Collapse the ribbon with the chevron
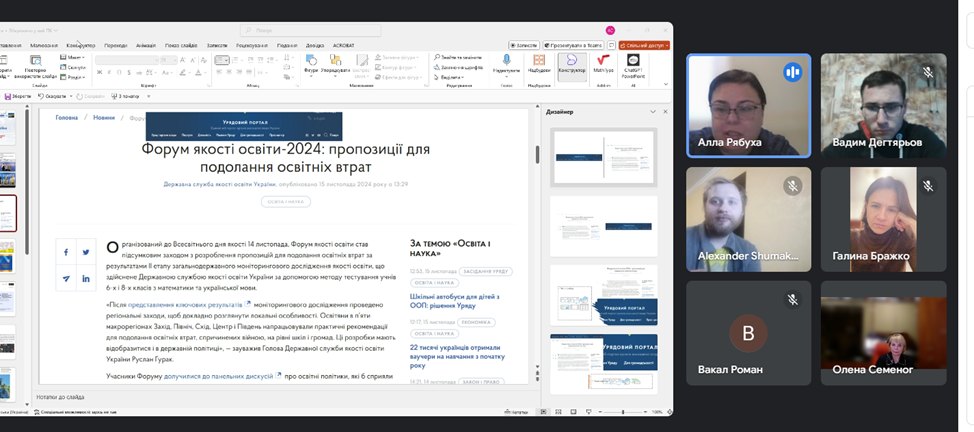This screenshot has height=432, width=974. pyautogui.click(x=666, y=84)
